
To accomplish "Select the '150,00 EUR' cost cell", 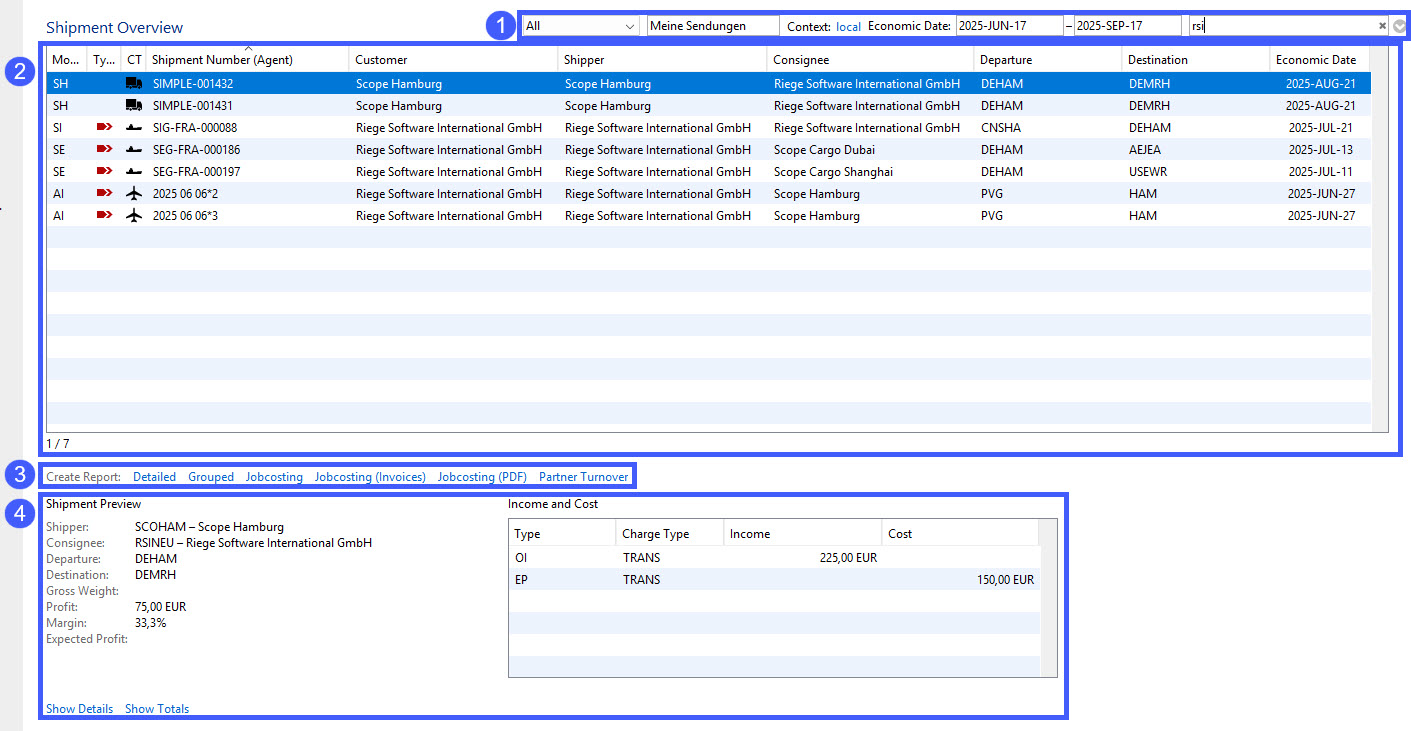I will tap(961, 580).
